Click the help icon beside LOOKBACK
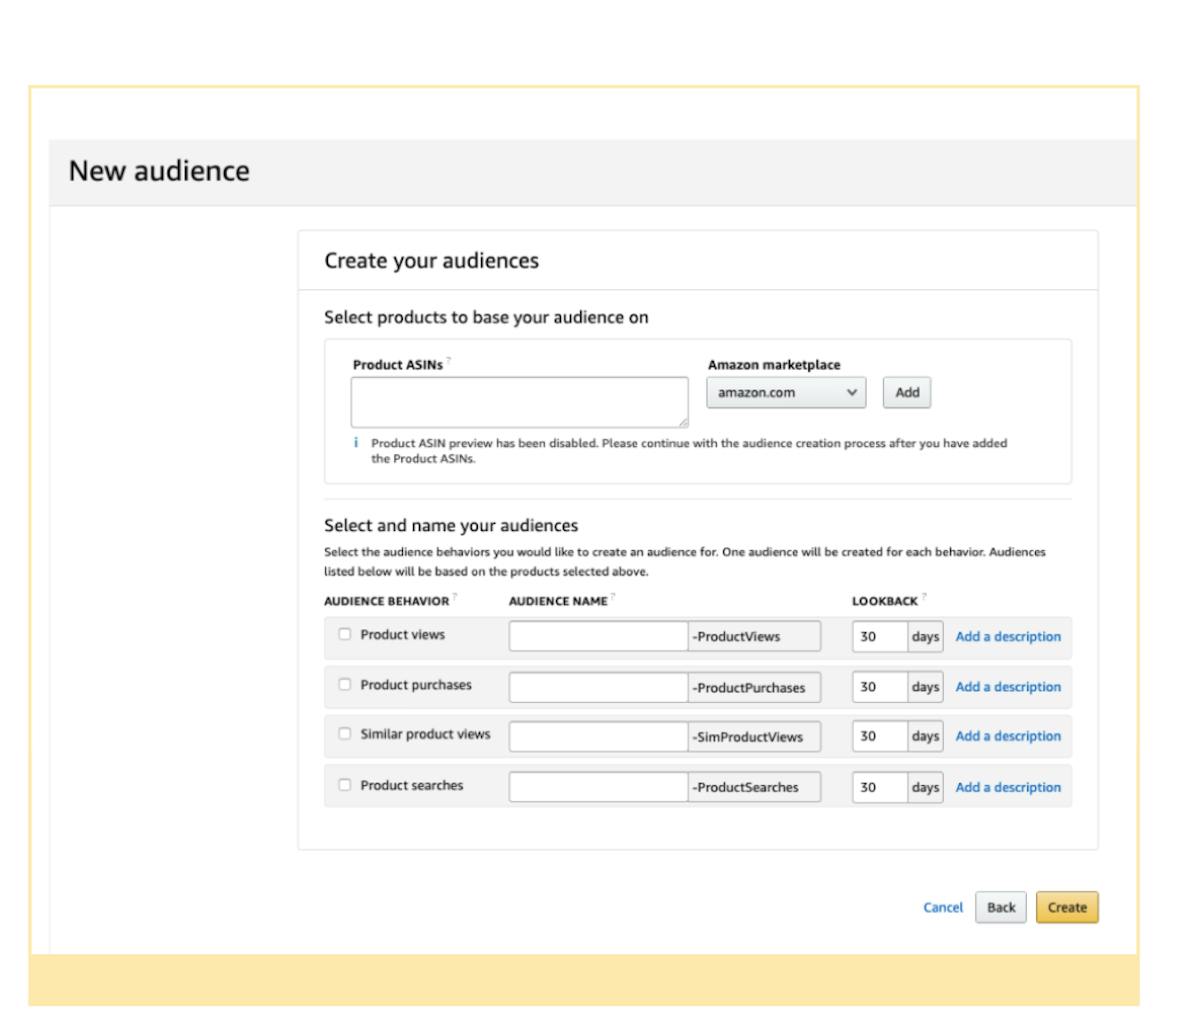This screenshot has width=1200, height=1028. click(923, 597)
